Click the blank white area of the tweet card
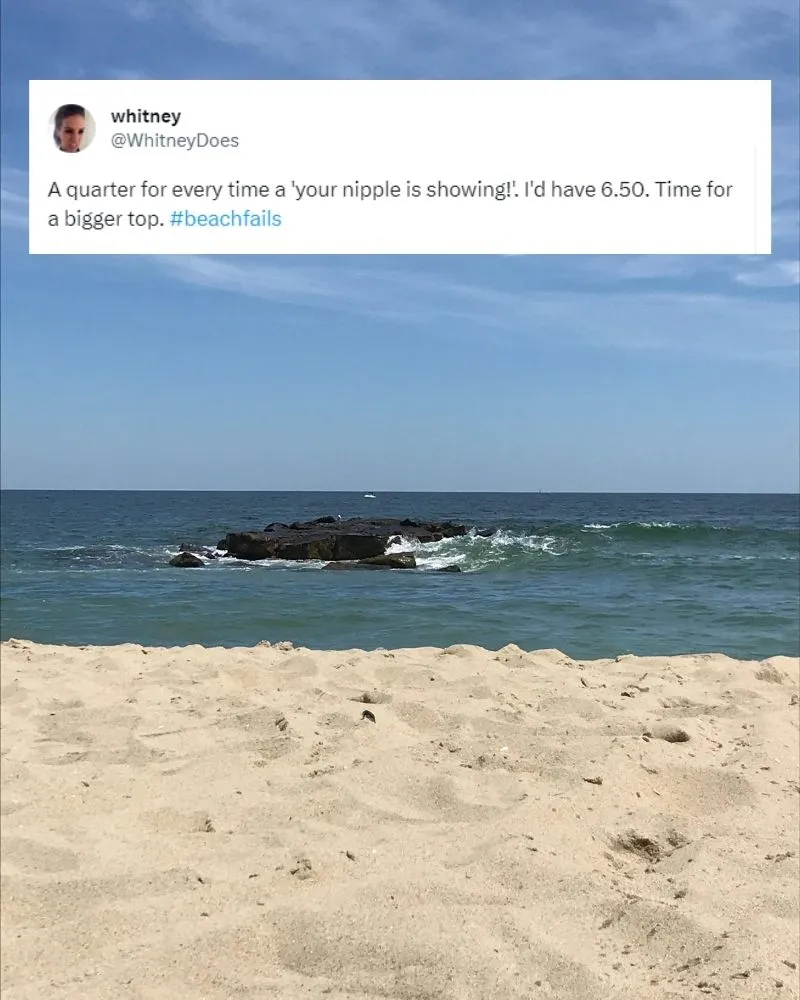The width and height of the screenshot is (800, 1000). [510, 128]
